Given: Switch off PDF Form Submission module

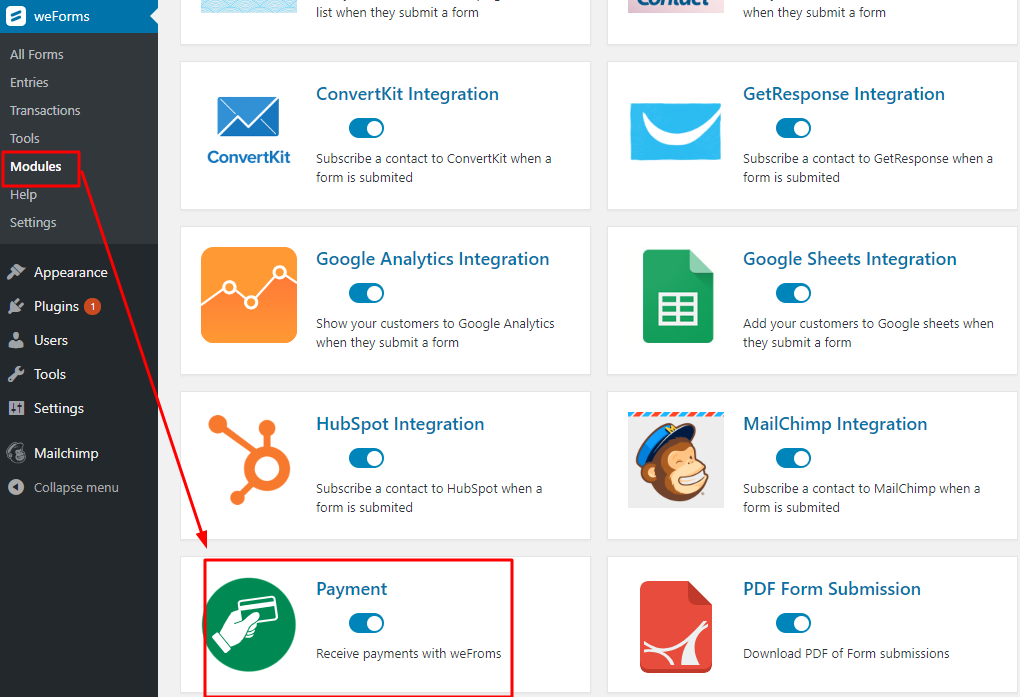Looking at the screenshot, I should (x=793, y=623).
